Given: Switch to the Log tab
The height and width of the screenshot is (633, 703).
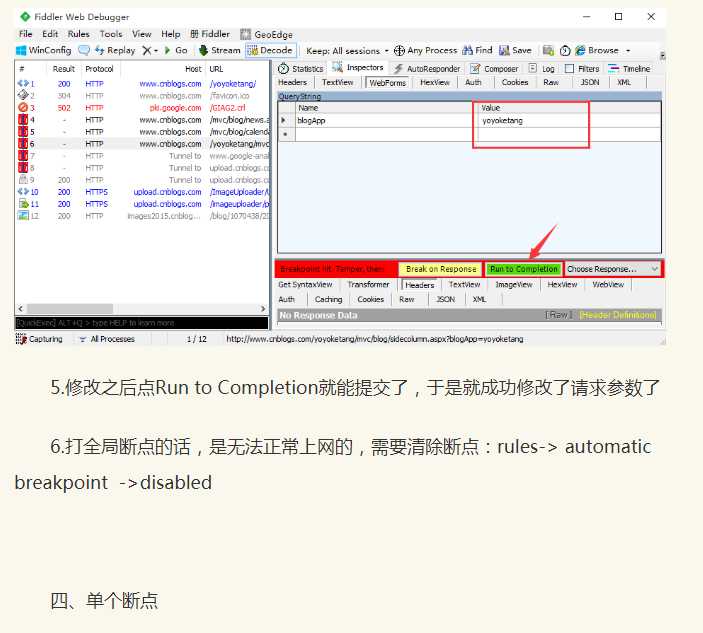Looking at the screenshot, I should pos(542,69).
